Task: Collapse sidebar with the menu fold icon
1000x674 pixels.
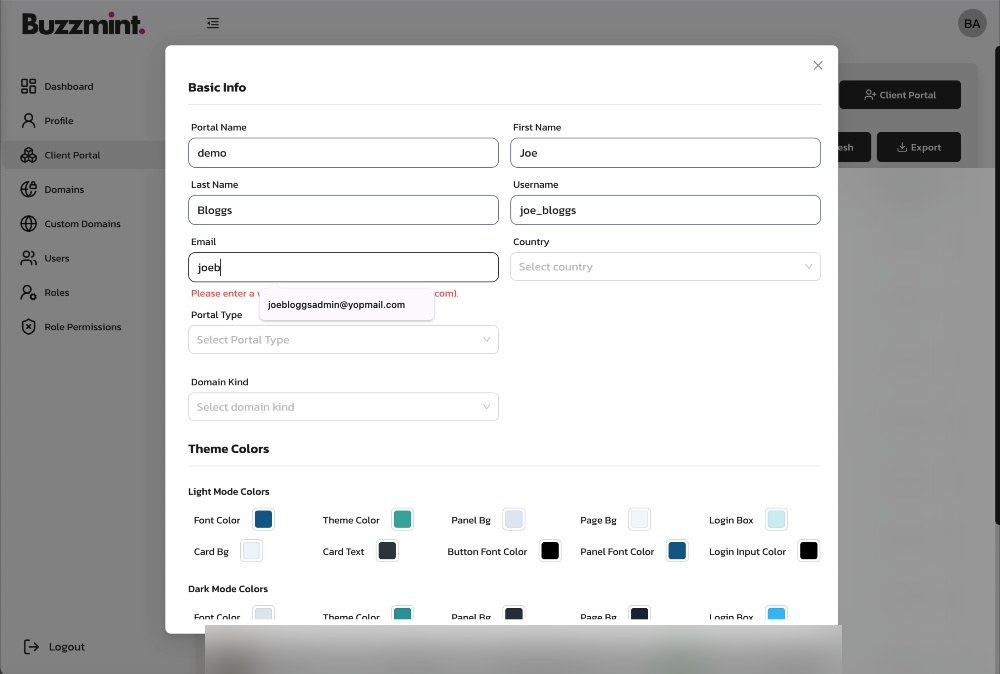Action: (x=213, y=23)
